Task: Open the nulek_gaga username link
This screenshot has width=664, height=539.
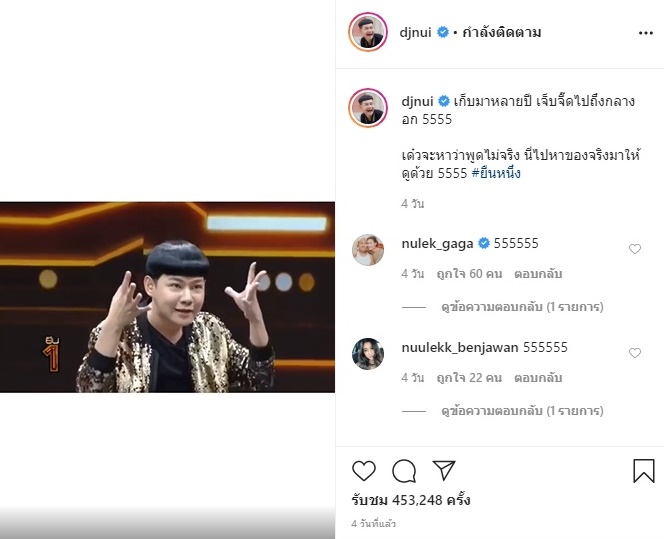Action: point(437,243)
